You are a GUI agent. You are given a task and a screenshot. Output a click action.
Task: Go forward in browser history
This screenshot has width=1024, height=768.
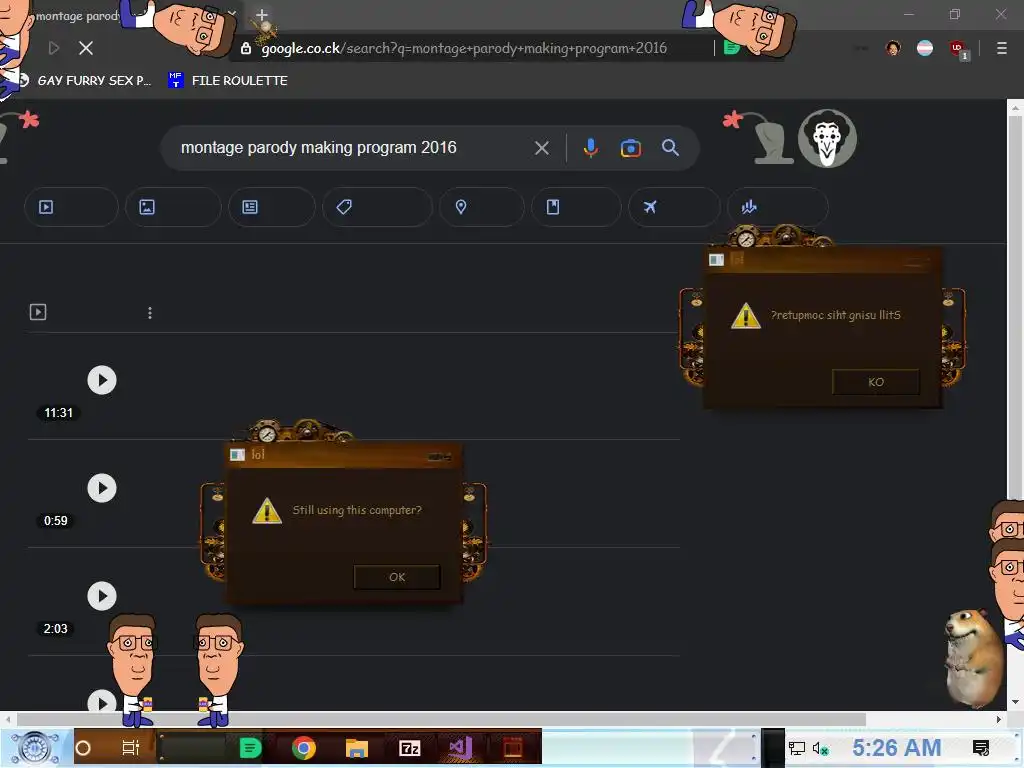pyautogui.click(x=54, y=48)
